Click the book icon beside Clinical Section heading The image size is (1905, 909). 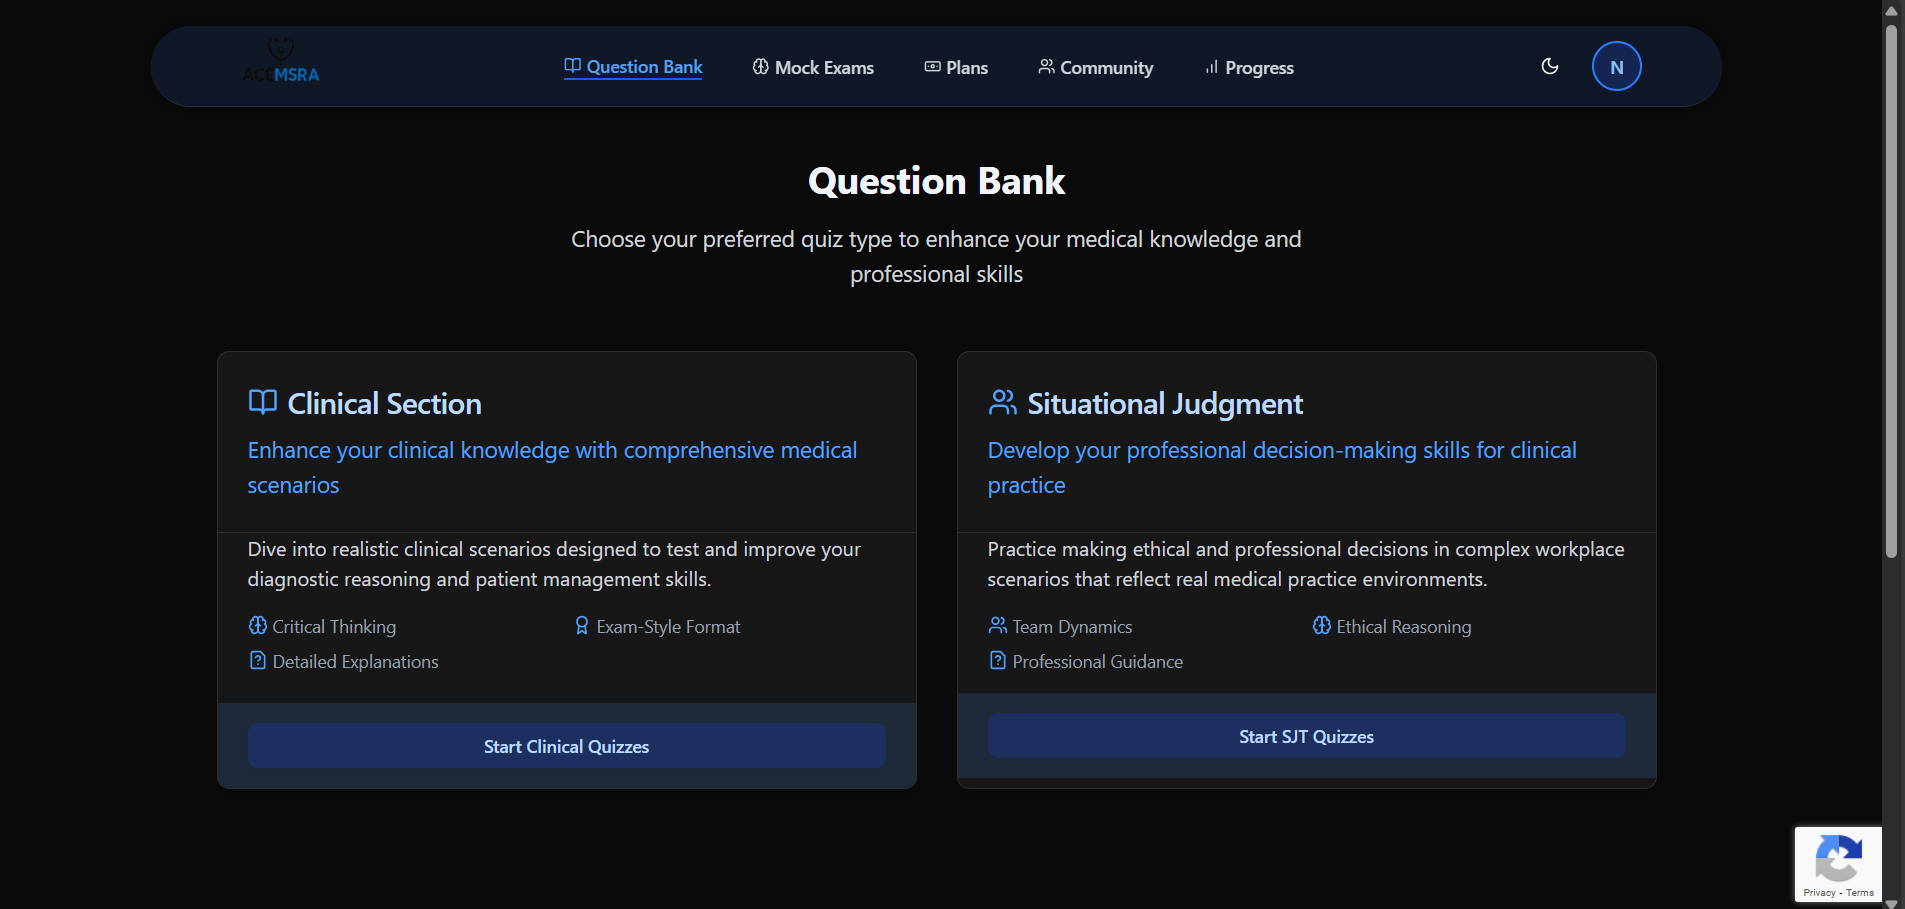point(263,402)
